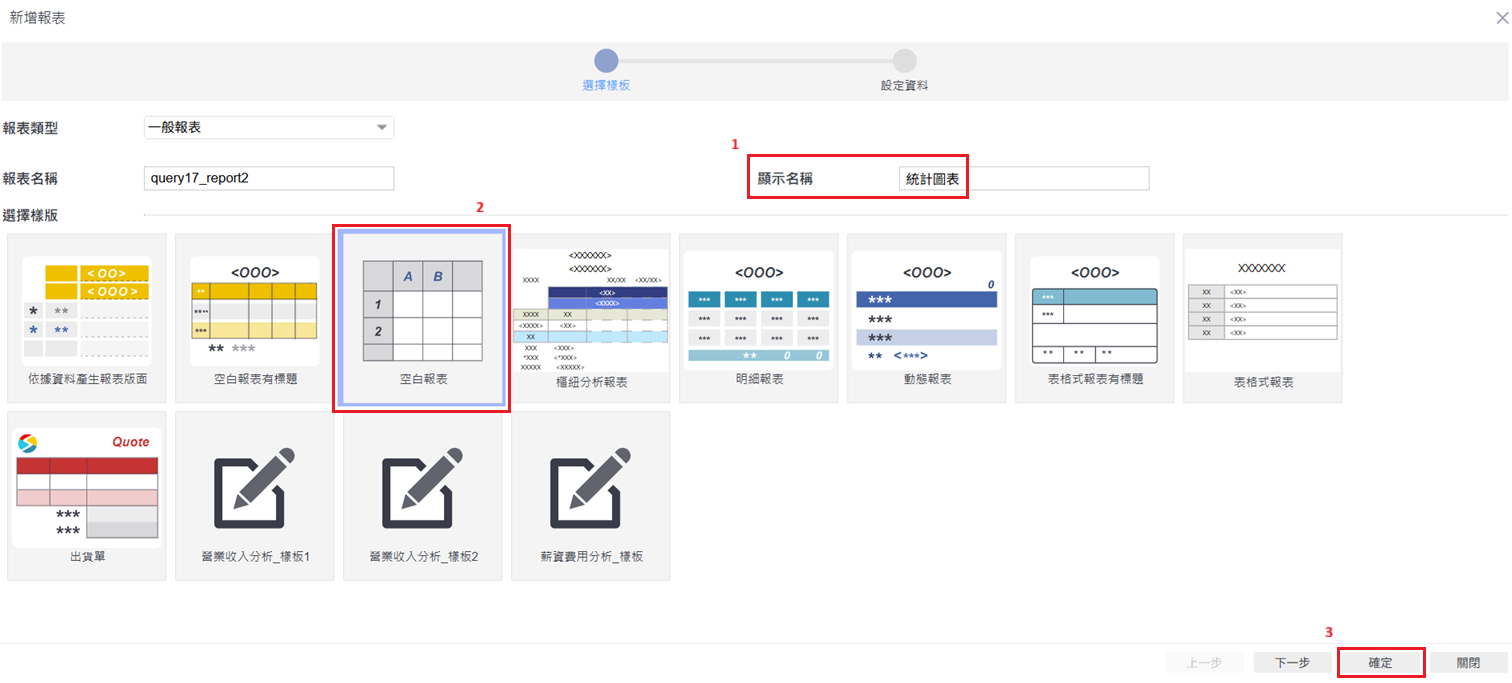Choose the 空白報表有標題 template

click(x=255, y=311)
